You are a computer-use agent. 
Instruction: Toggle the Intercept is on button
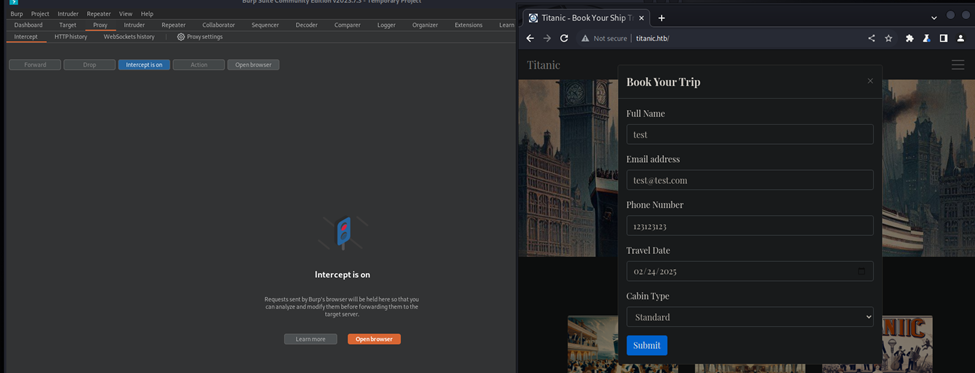click(144, 65)
